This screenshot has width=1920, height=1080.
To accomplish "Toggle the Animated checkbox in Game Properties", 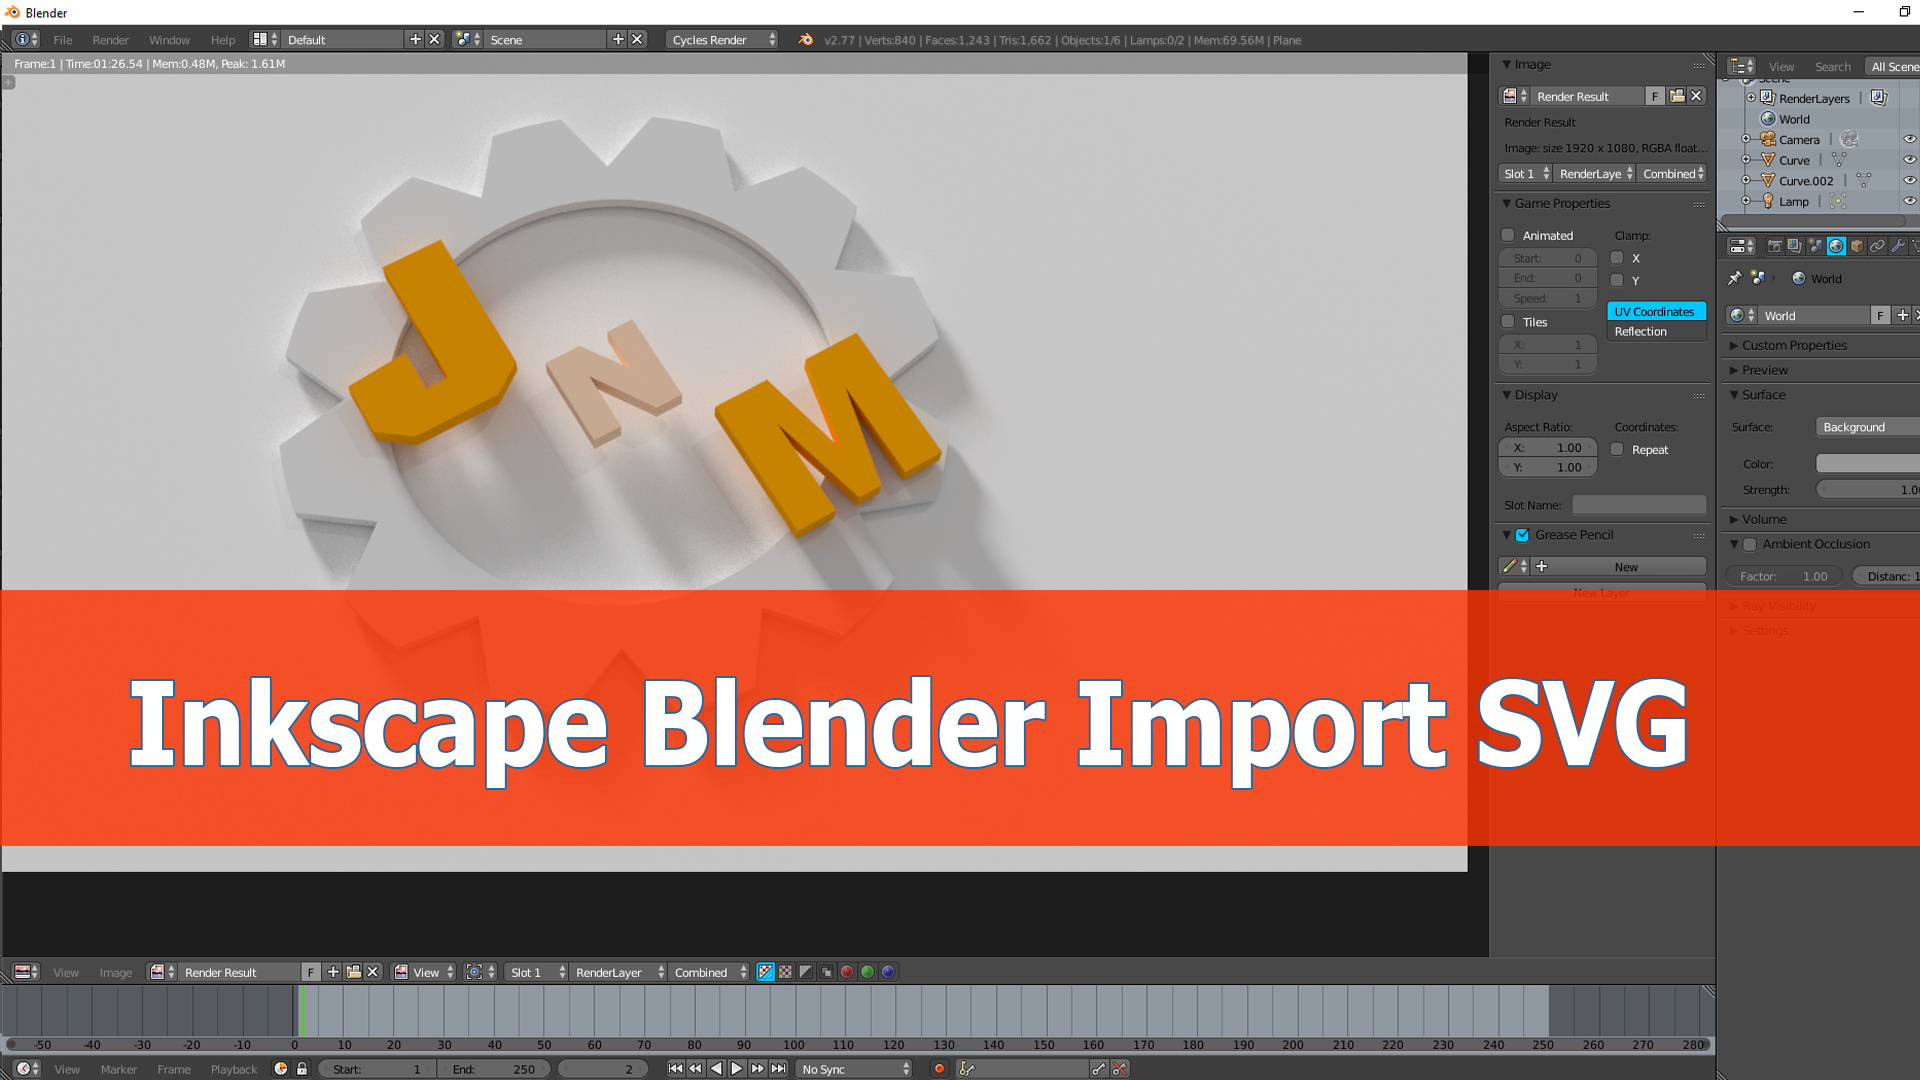I will pyautogui.click(x=1509, y=235).
